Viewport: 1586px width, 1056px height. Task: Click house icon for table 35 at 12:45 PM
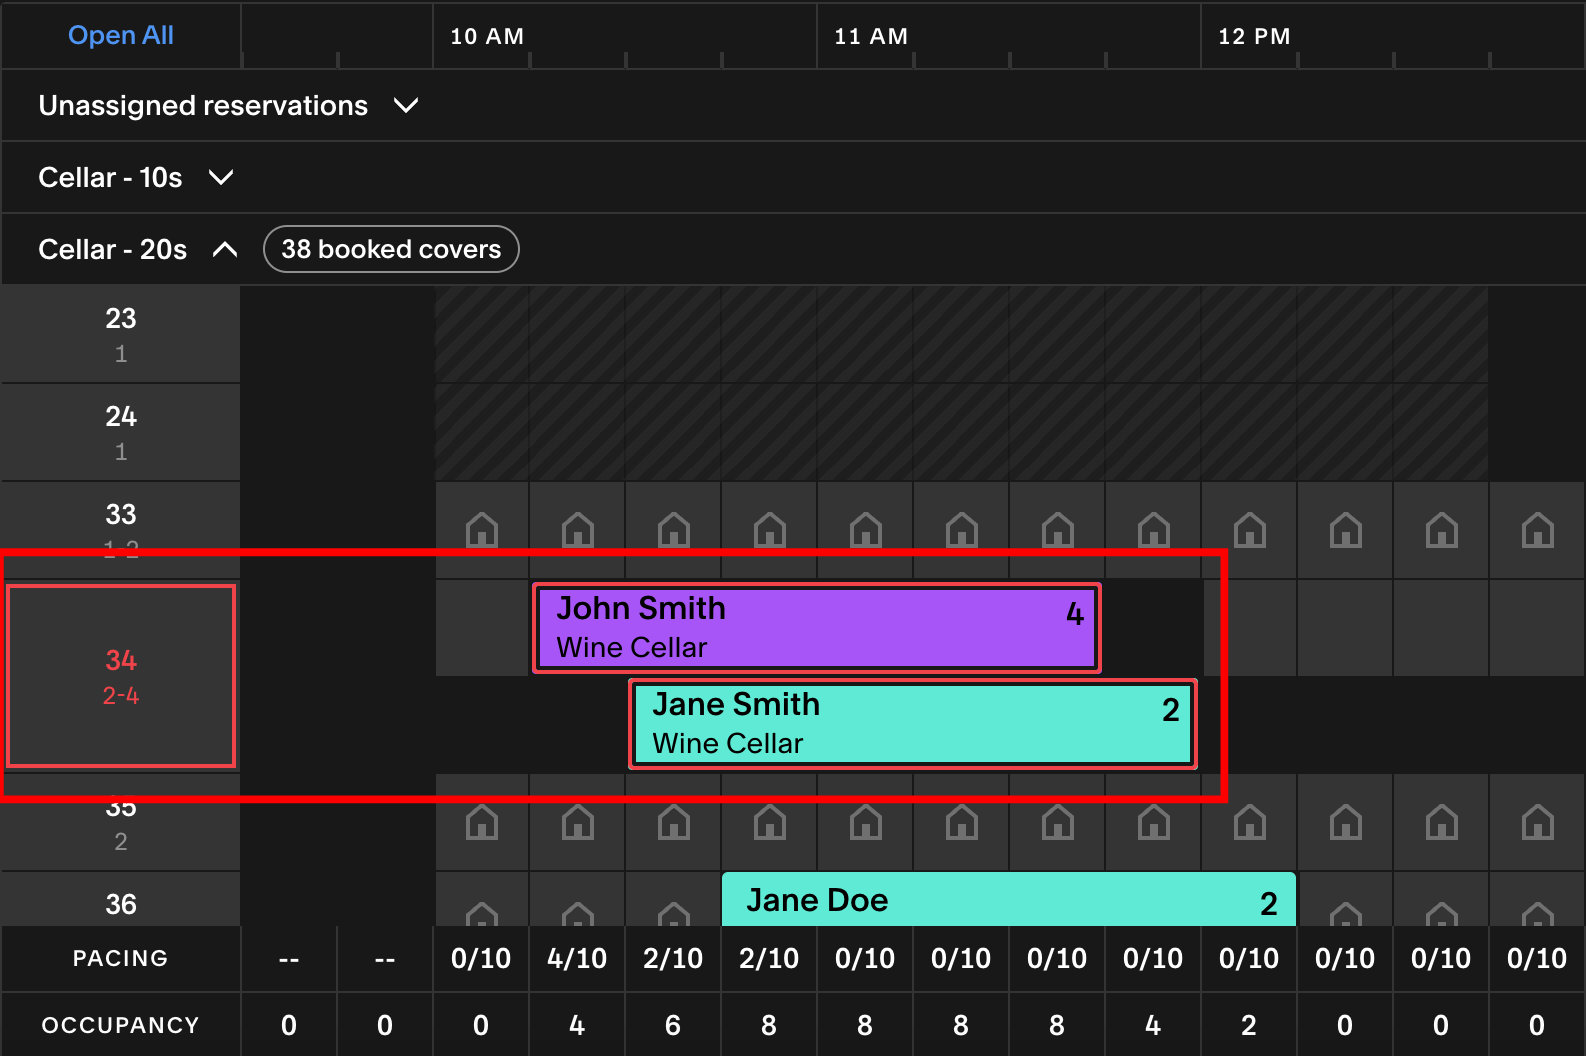(x=1538, y=823)
